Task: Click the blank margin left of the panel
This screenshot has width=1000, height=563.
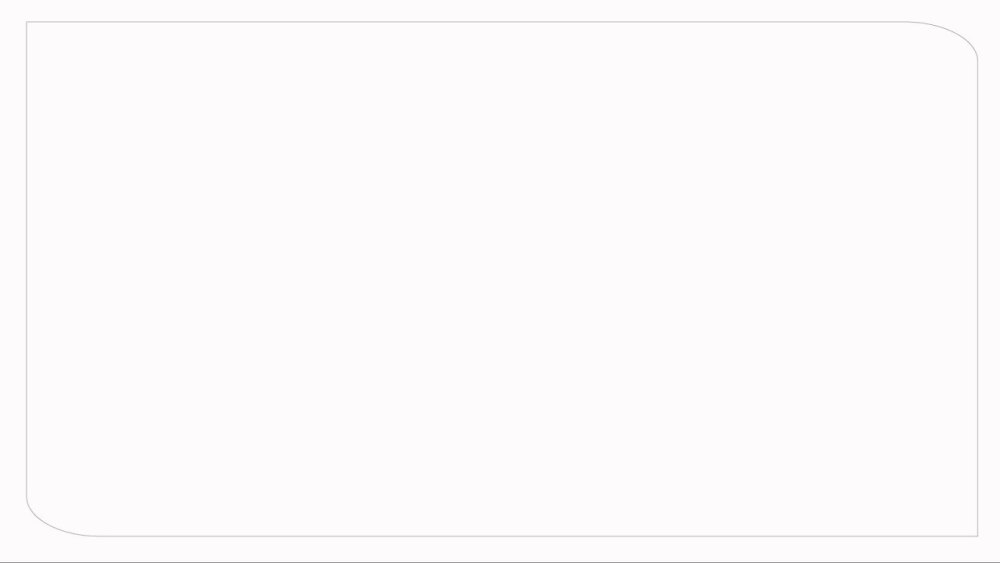Action: 13,281
